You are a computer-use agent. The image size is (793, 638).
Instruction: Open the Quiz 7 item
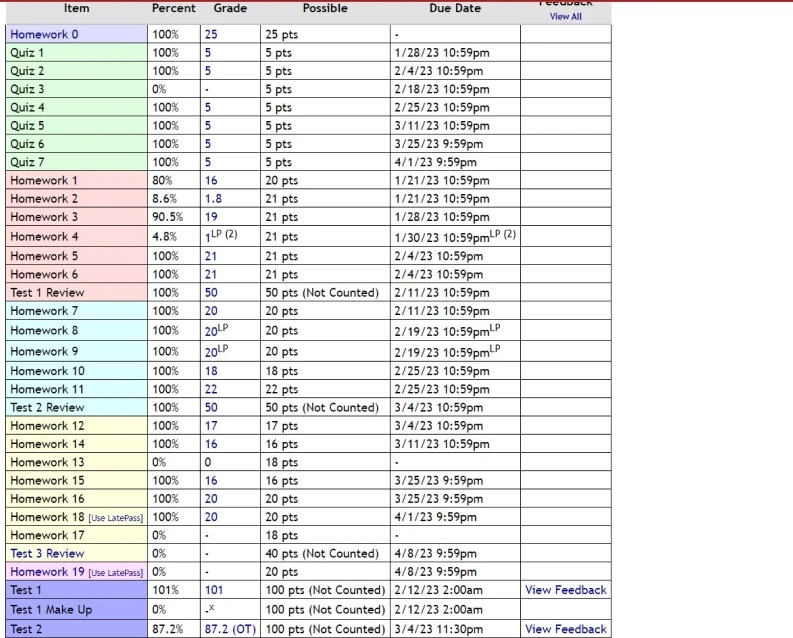[27, 162]
